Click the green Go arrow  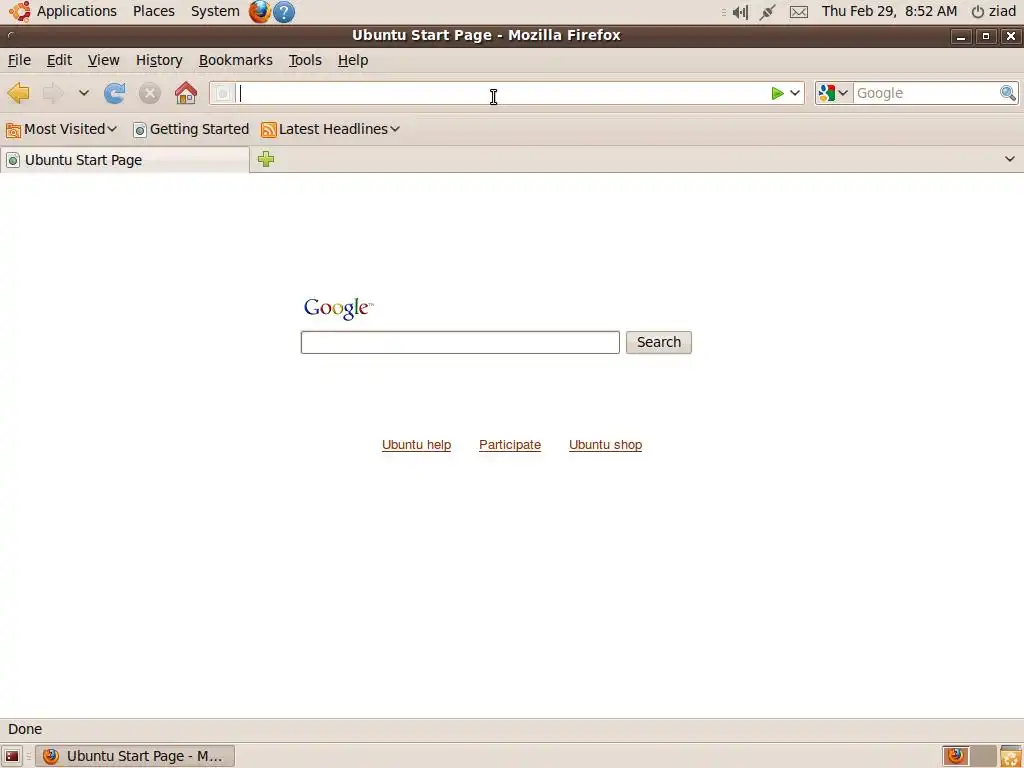pos(777,93)
